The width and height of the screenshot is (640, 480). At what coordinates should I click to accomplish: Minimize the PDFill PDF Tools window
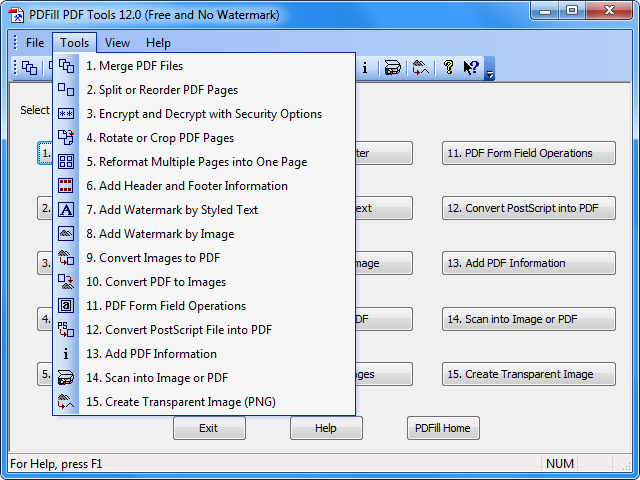tap(545, 11)
